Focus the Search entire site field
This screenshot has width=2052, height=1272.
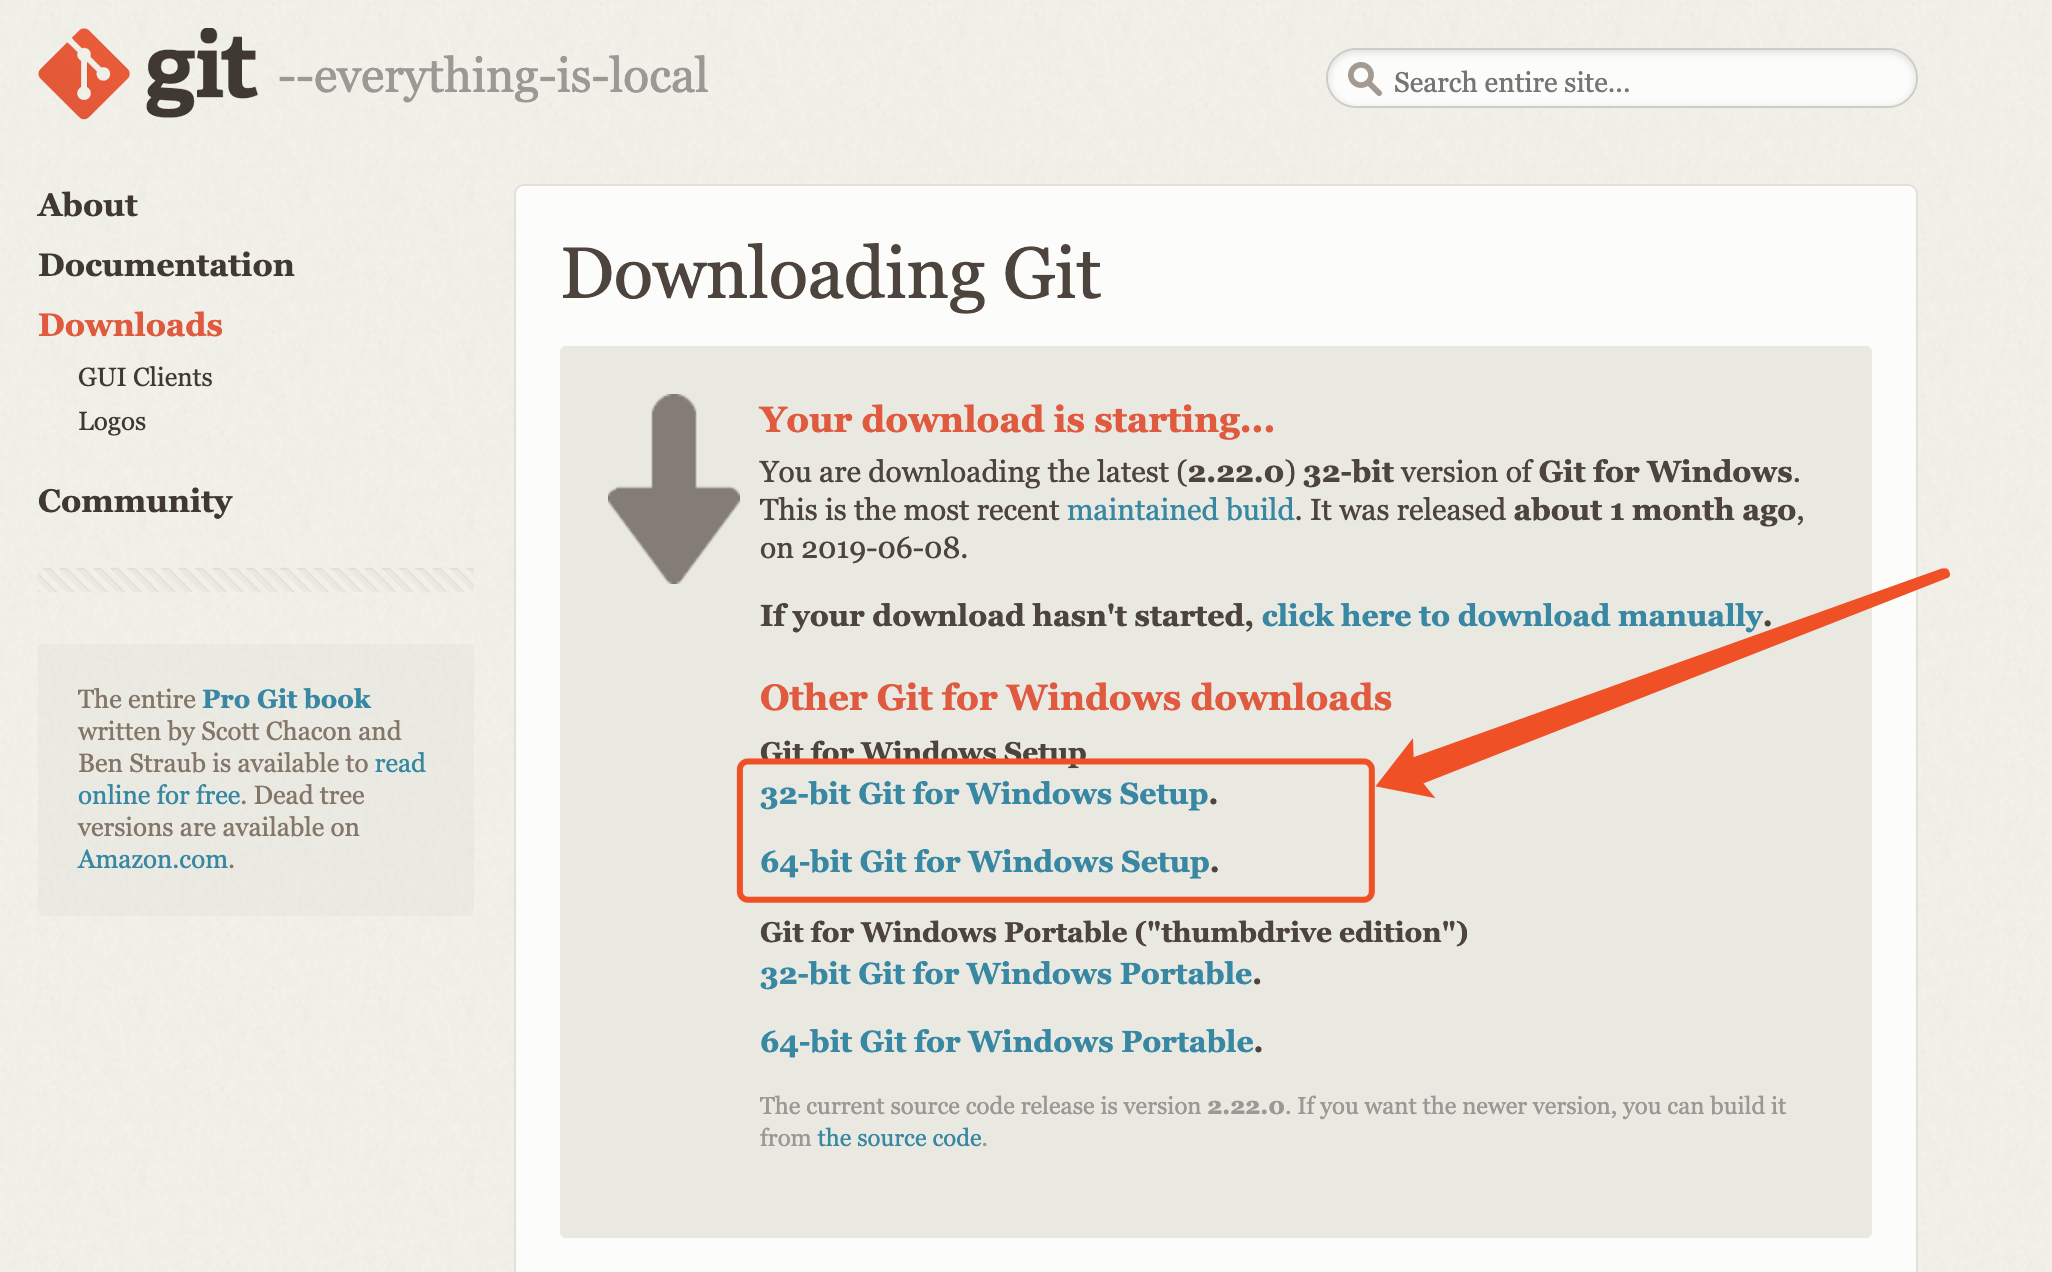point(1621,79)
